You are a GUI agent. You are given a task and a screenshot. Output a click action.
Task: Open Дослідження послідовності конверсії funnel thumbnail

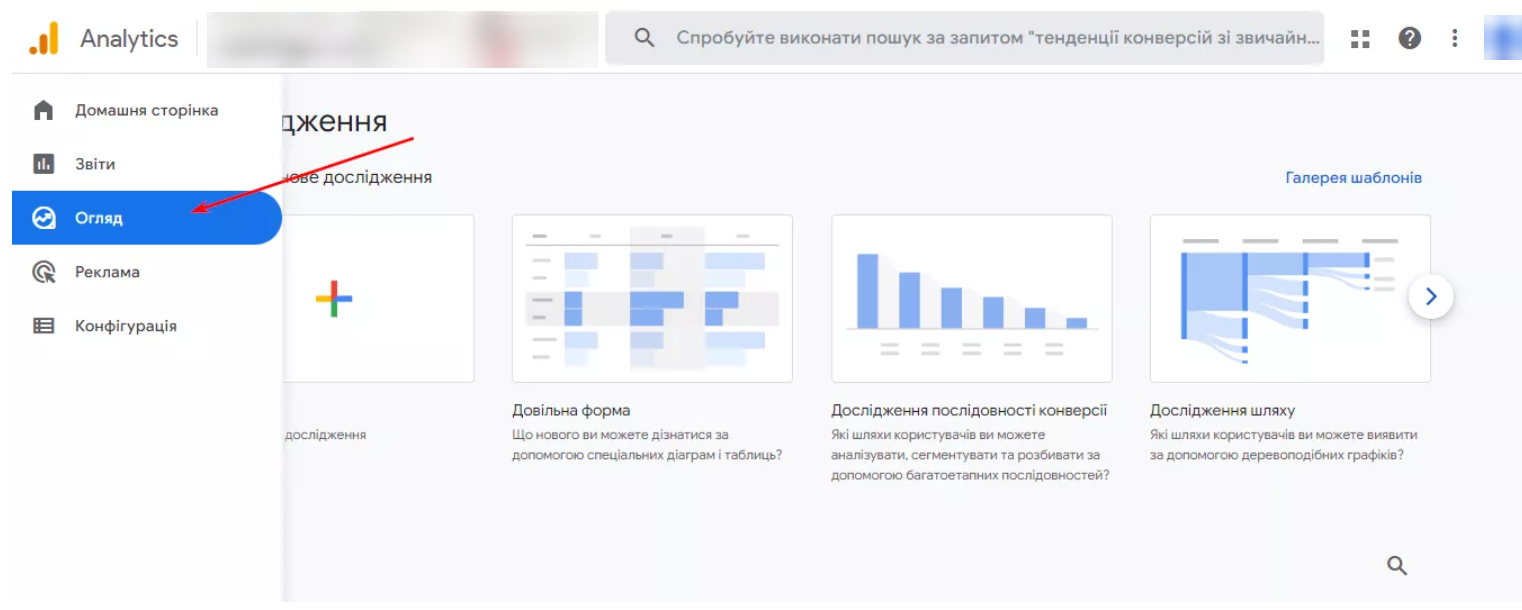click(971, 298)
